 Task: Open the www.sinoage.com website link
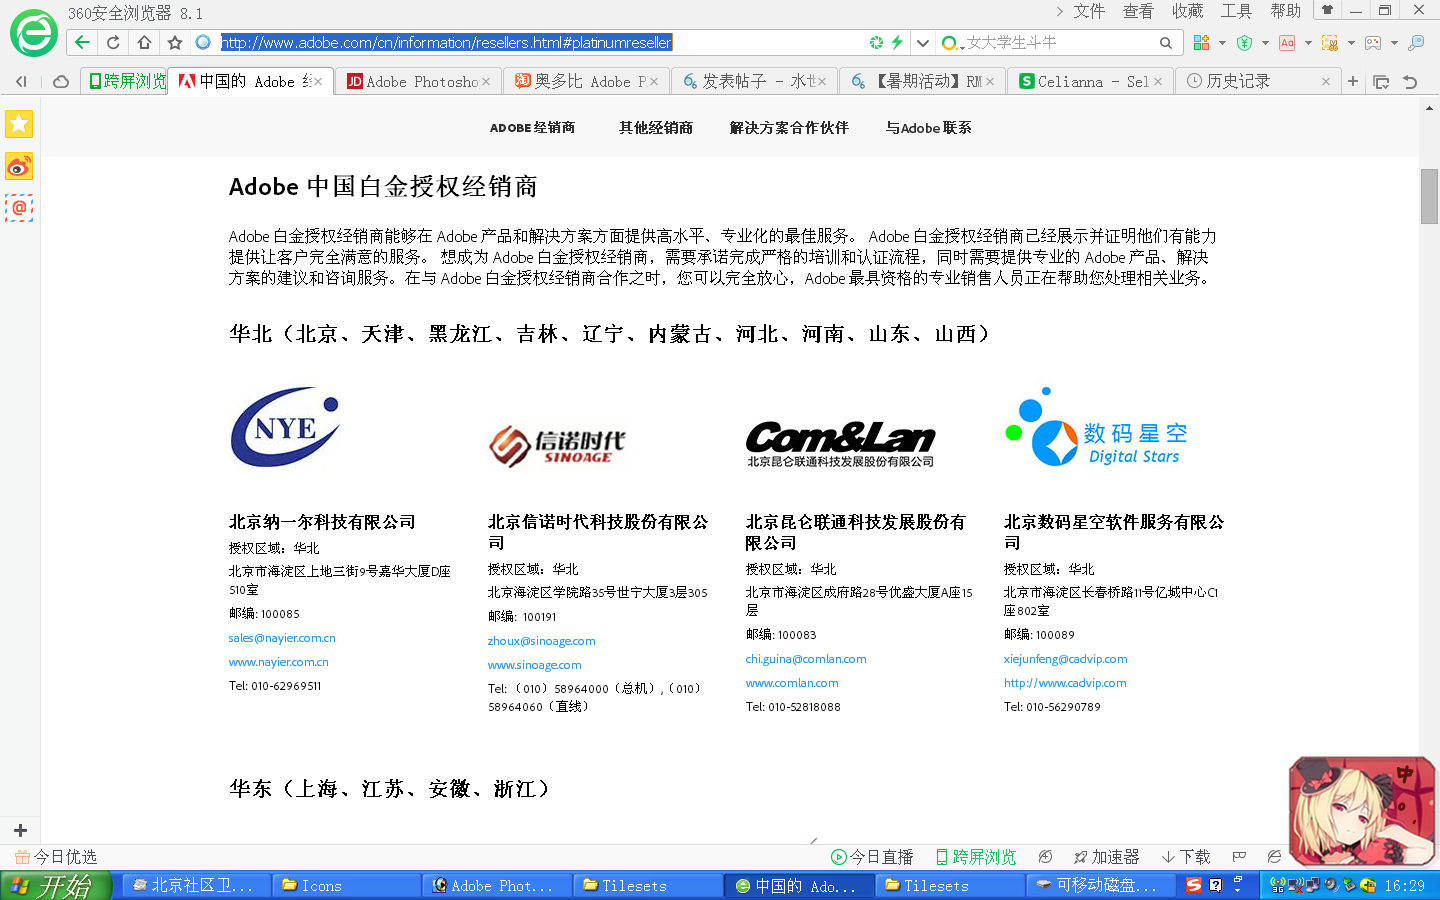pos(535,665)
